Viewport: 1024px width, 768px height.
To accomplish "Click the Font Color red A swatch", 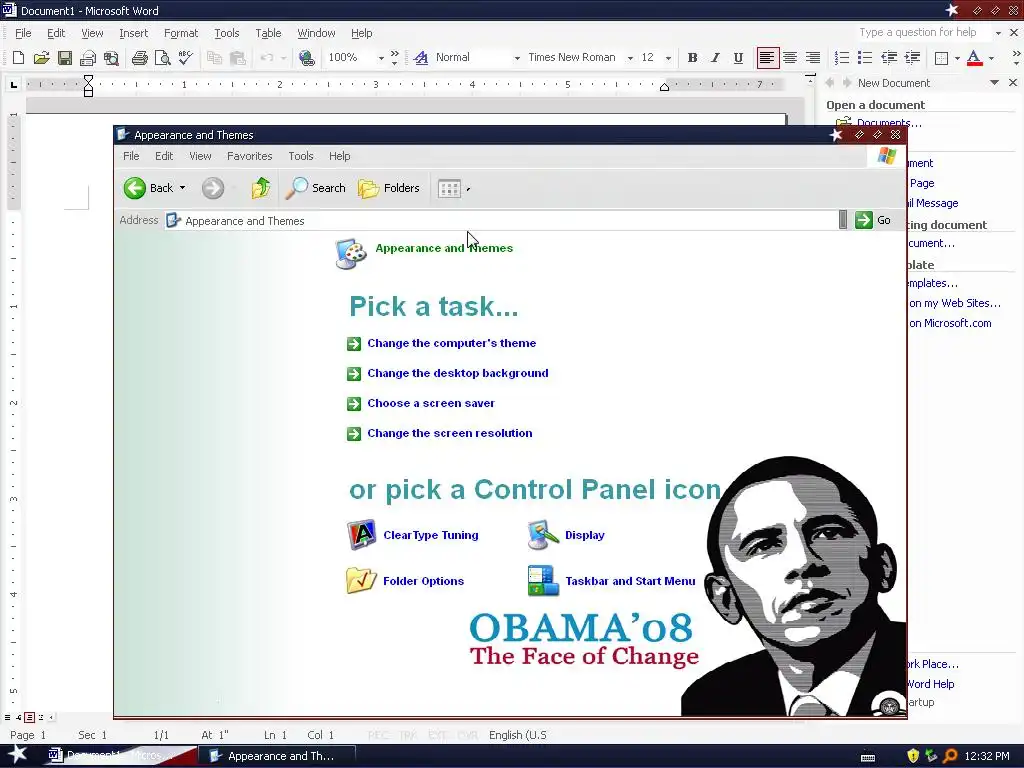I will point(974,58).
